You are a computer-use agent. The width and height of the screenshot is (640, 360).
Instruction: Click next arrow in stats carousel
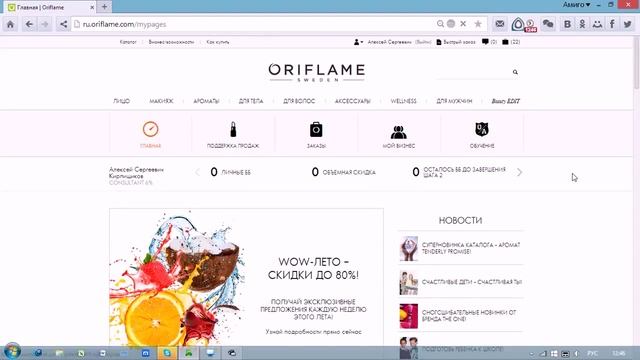pyautogui.click(x=519, y=172)
